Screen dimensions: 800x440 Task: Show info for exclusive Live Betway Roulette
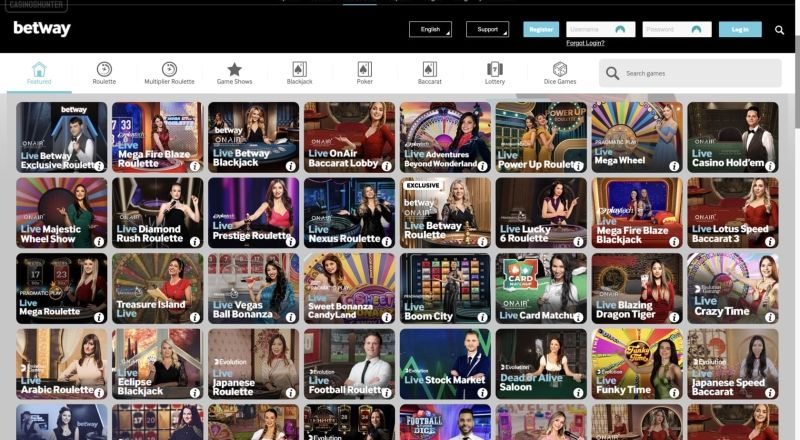[482, 241]
